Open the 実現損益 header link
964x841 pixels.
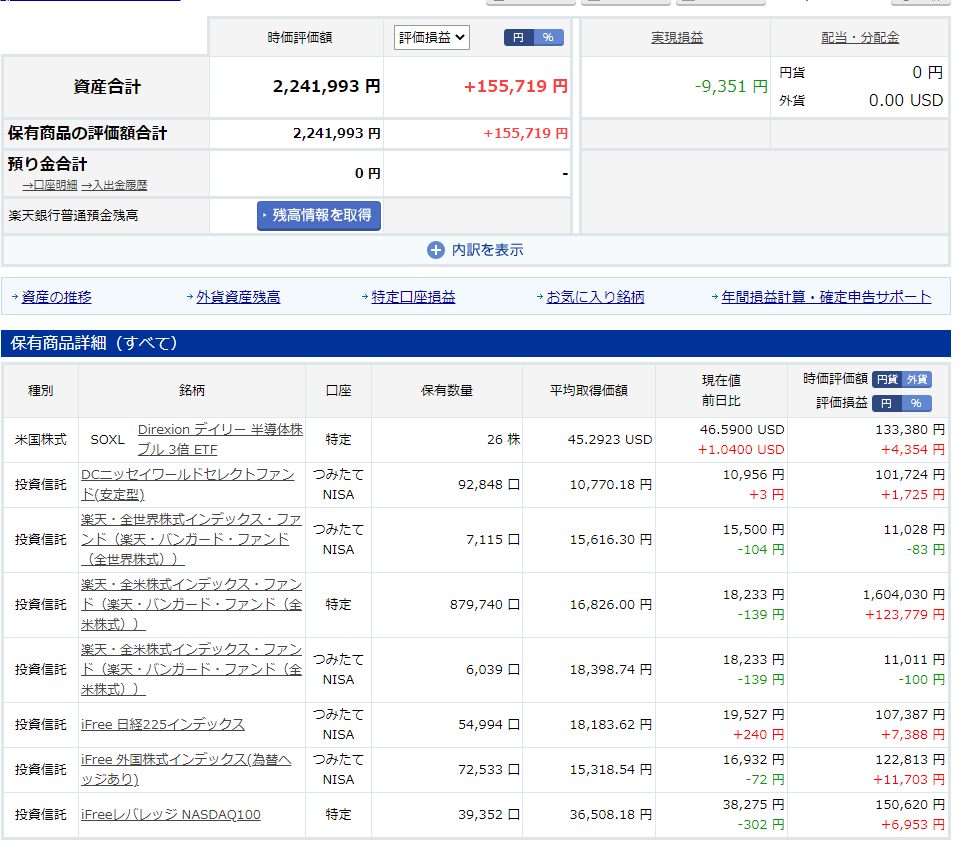(x=677, y=37)
